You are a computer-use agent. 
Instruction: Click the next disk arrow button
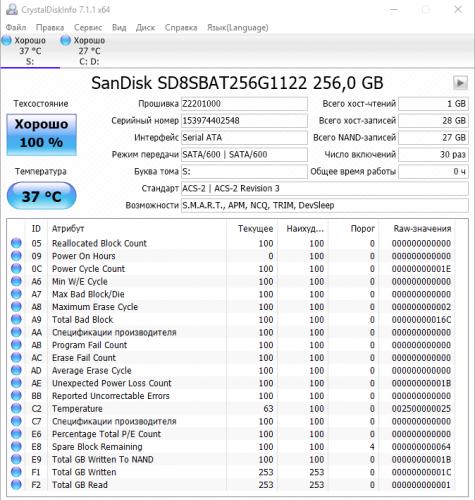tap(460, 83)
